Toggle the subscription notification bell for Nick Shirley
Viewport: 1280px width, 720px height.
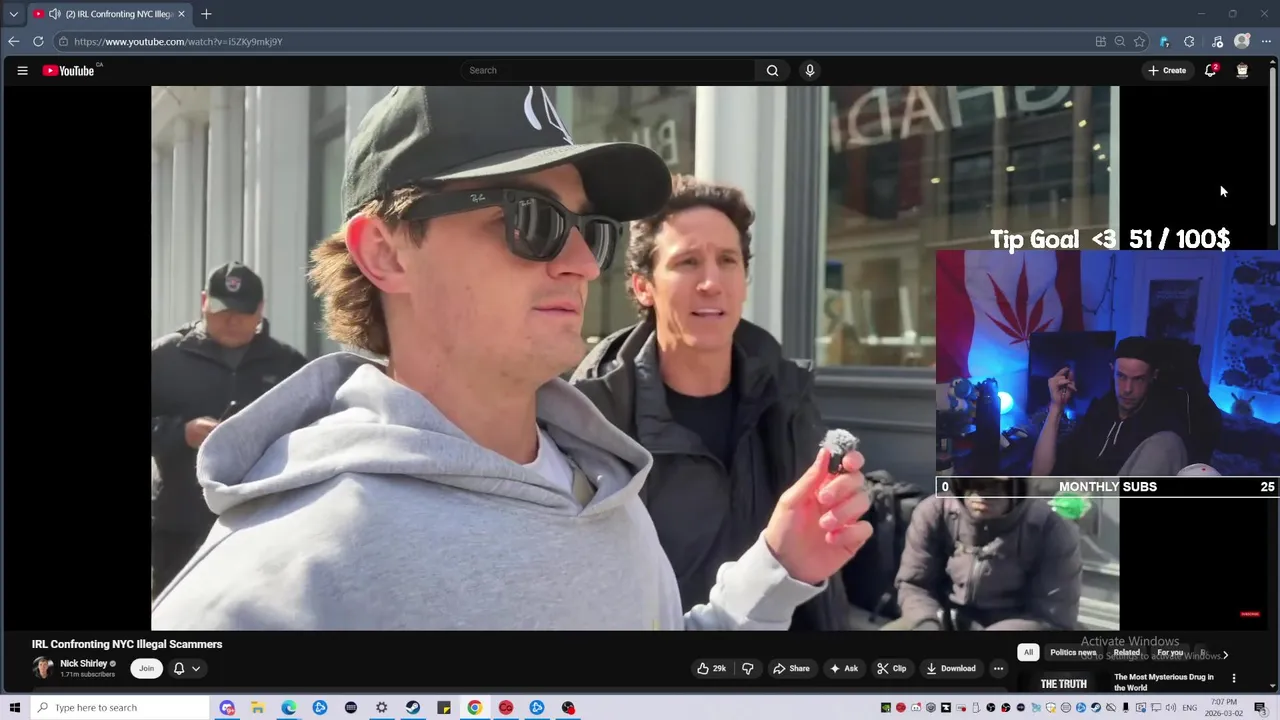(x=179, y=668)
